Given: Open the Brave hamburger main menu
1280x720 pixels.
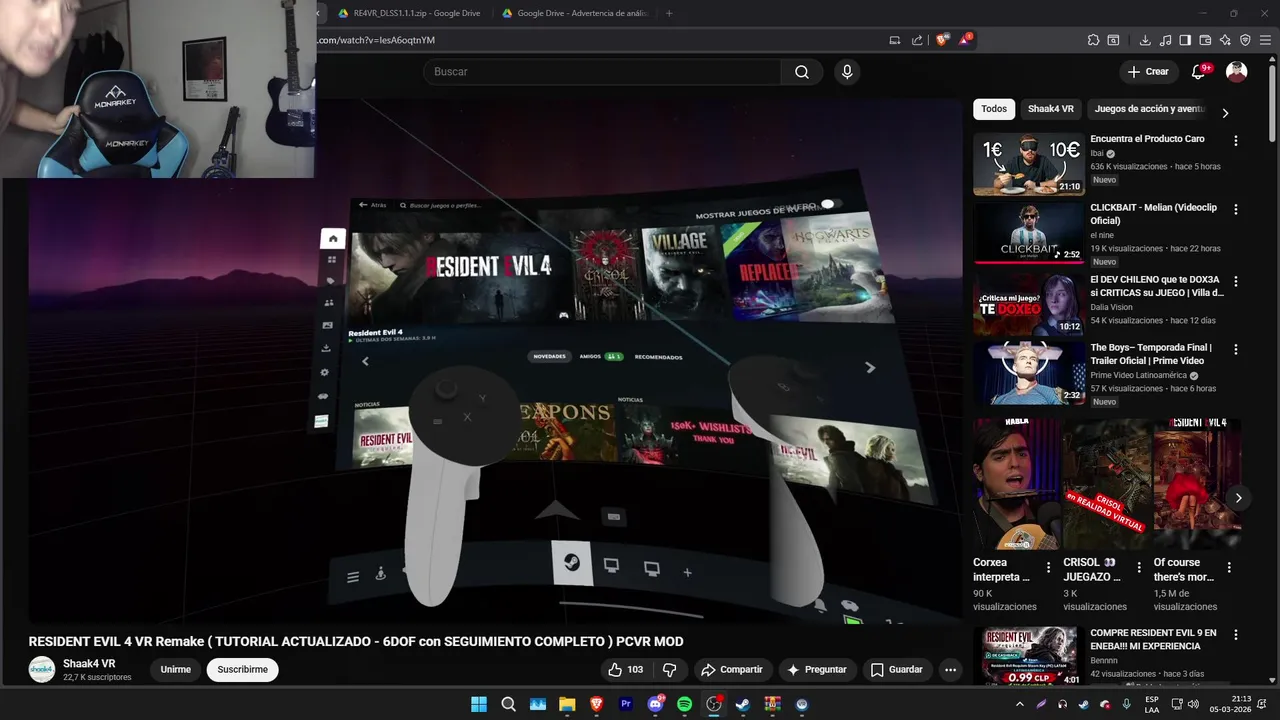Looking at the screenshot, I should 1265,40.
